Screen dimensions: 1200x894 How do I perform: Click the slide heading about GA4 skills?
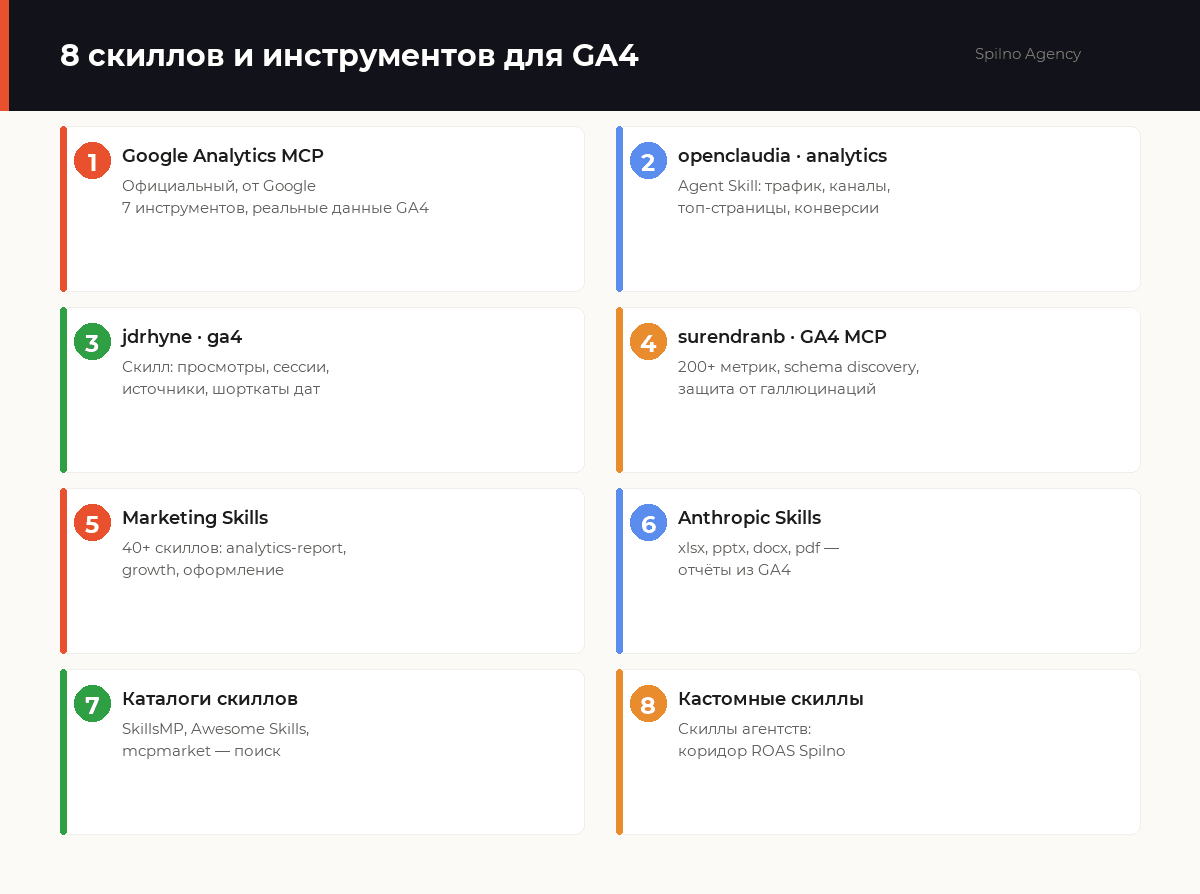(349, 56)
